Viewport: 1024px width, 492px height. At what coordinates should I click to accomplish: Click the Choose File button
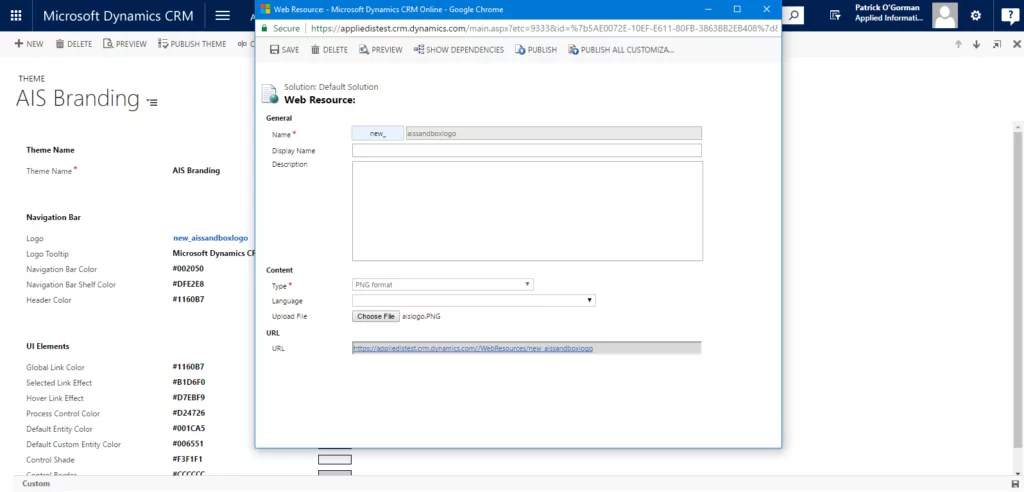pos(376,316)
